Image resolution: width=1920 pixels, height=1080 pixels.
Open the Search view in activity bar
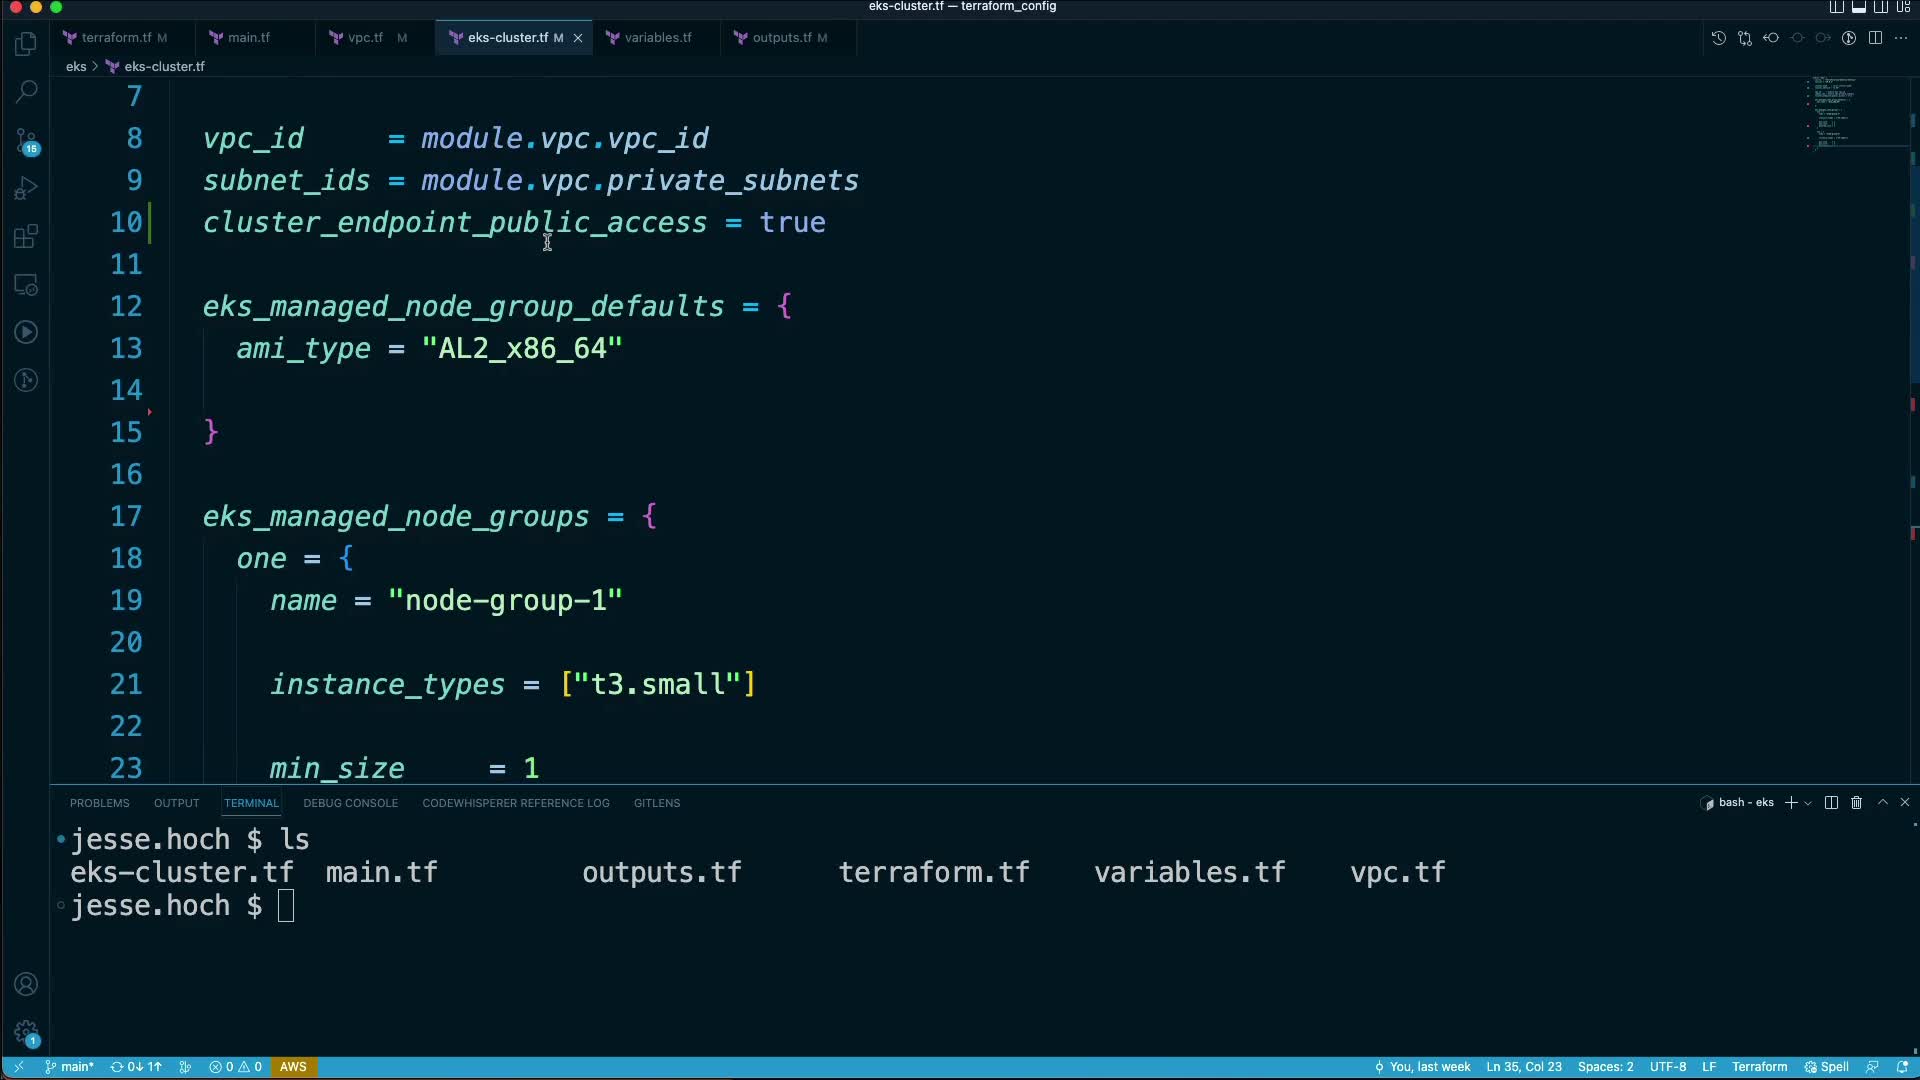click(x=26, y=91)
